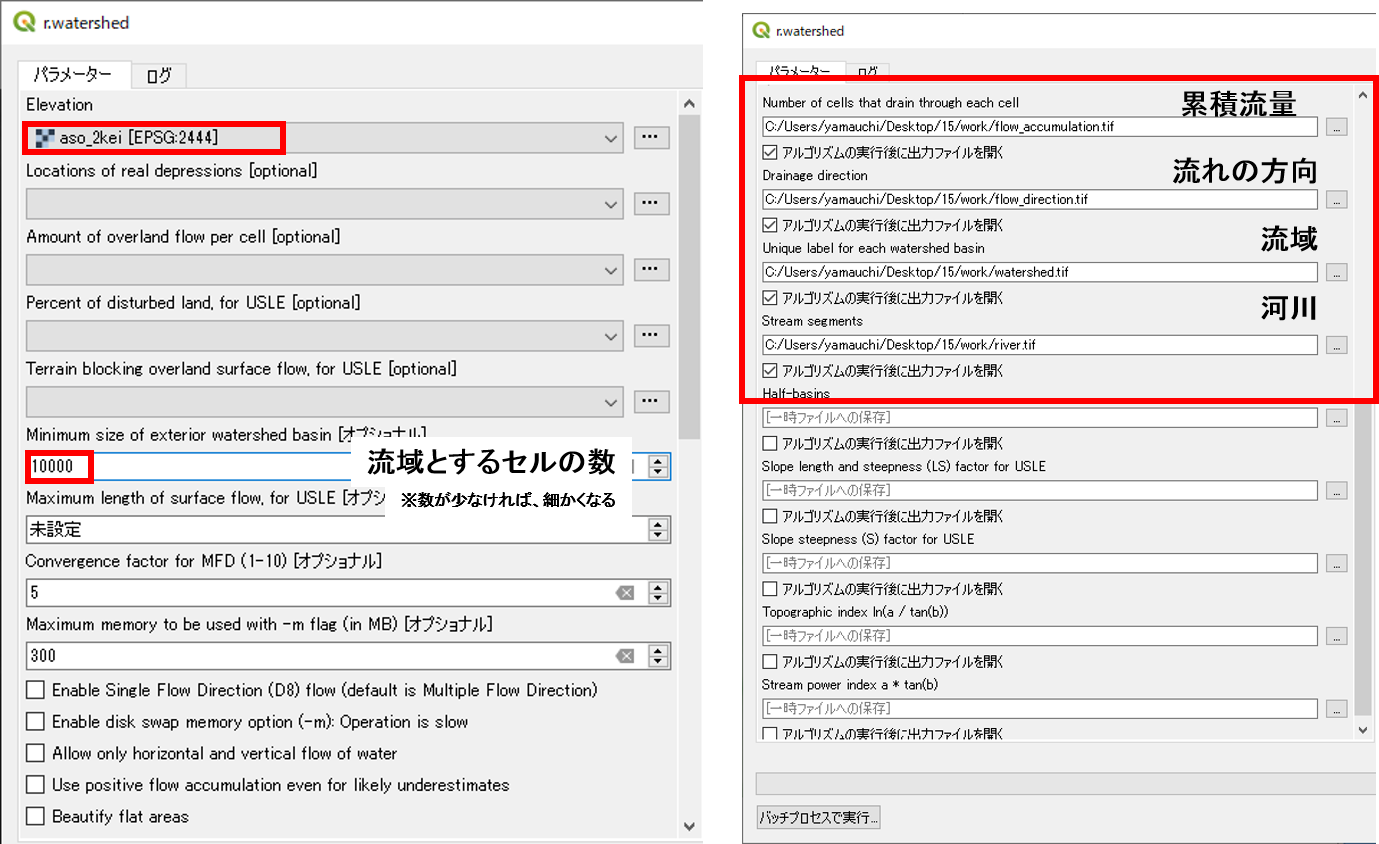Click the river.tif output path field
This screenshot has height=844, width=1379.
click(1040, 344)
